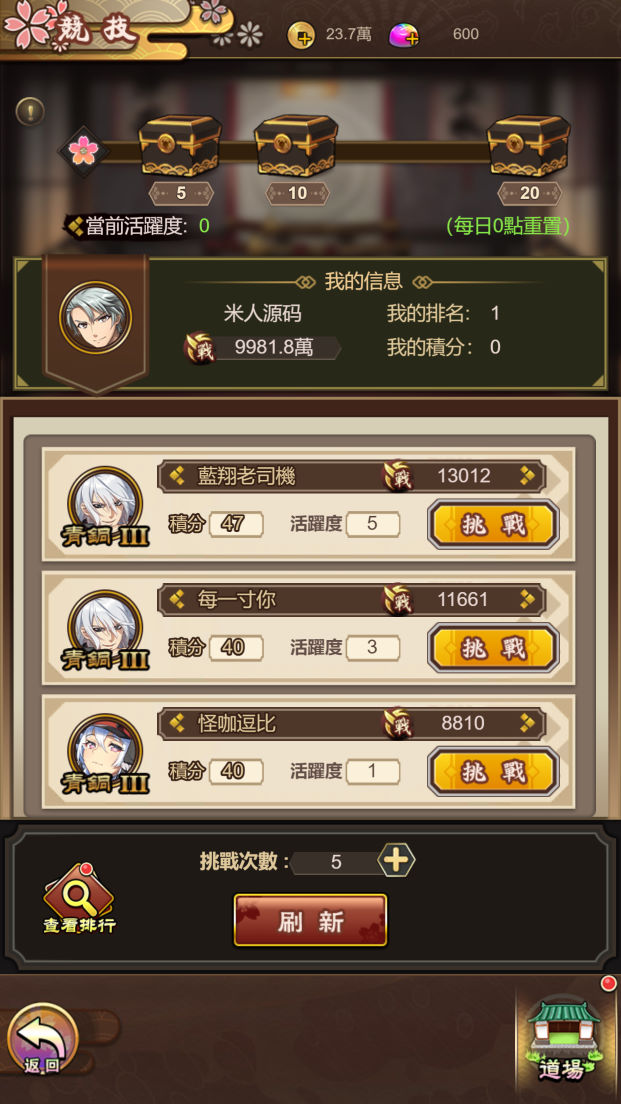Challenge player 藍翔老司機

(x=494, y=524)
